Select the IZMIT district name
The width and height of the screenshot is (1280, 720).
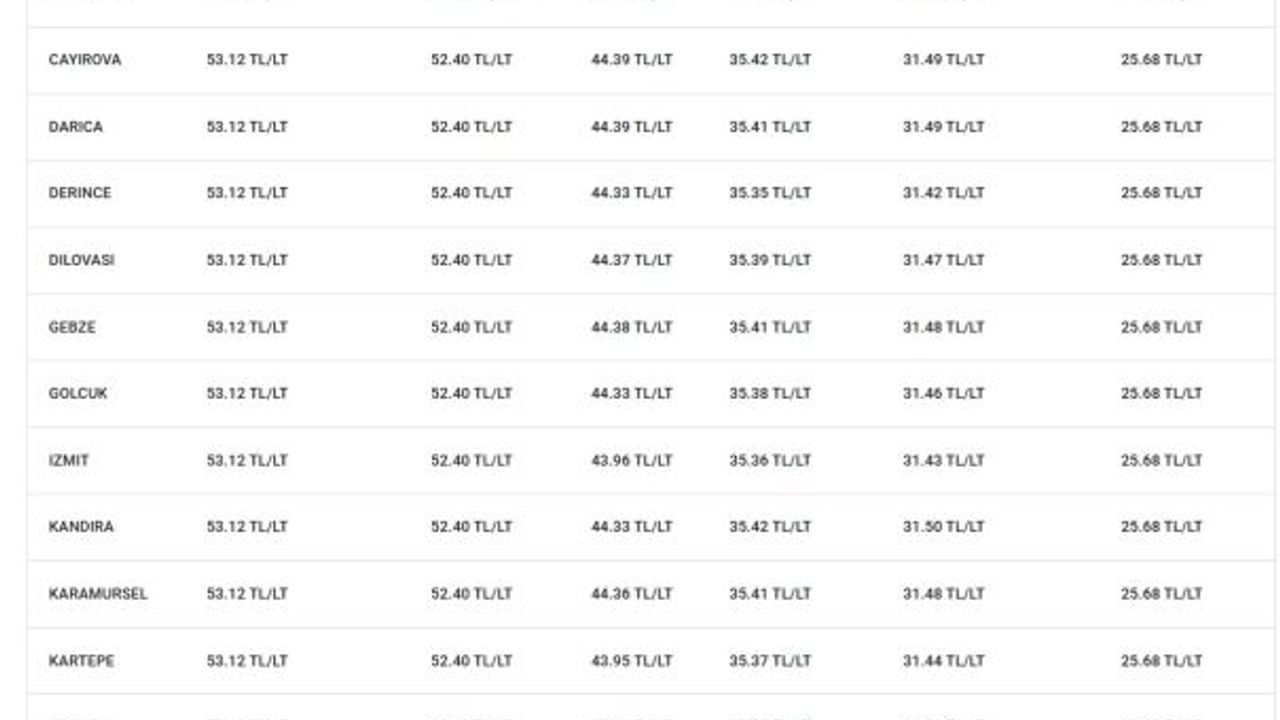click(69, 460)
